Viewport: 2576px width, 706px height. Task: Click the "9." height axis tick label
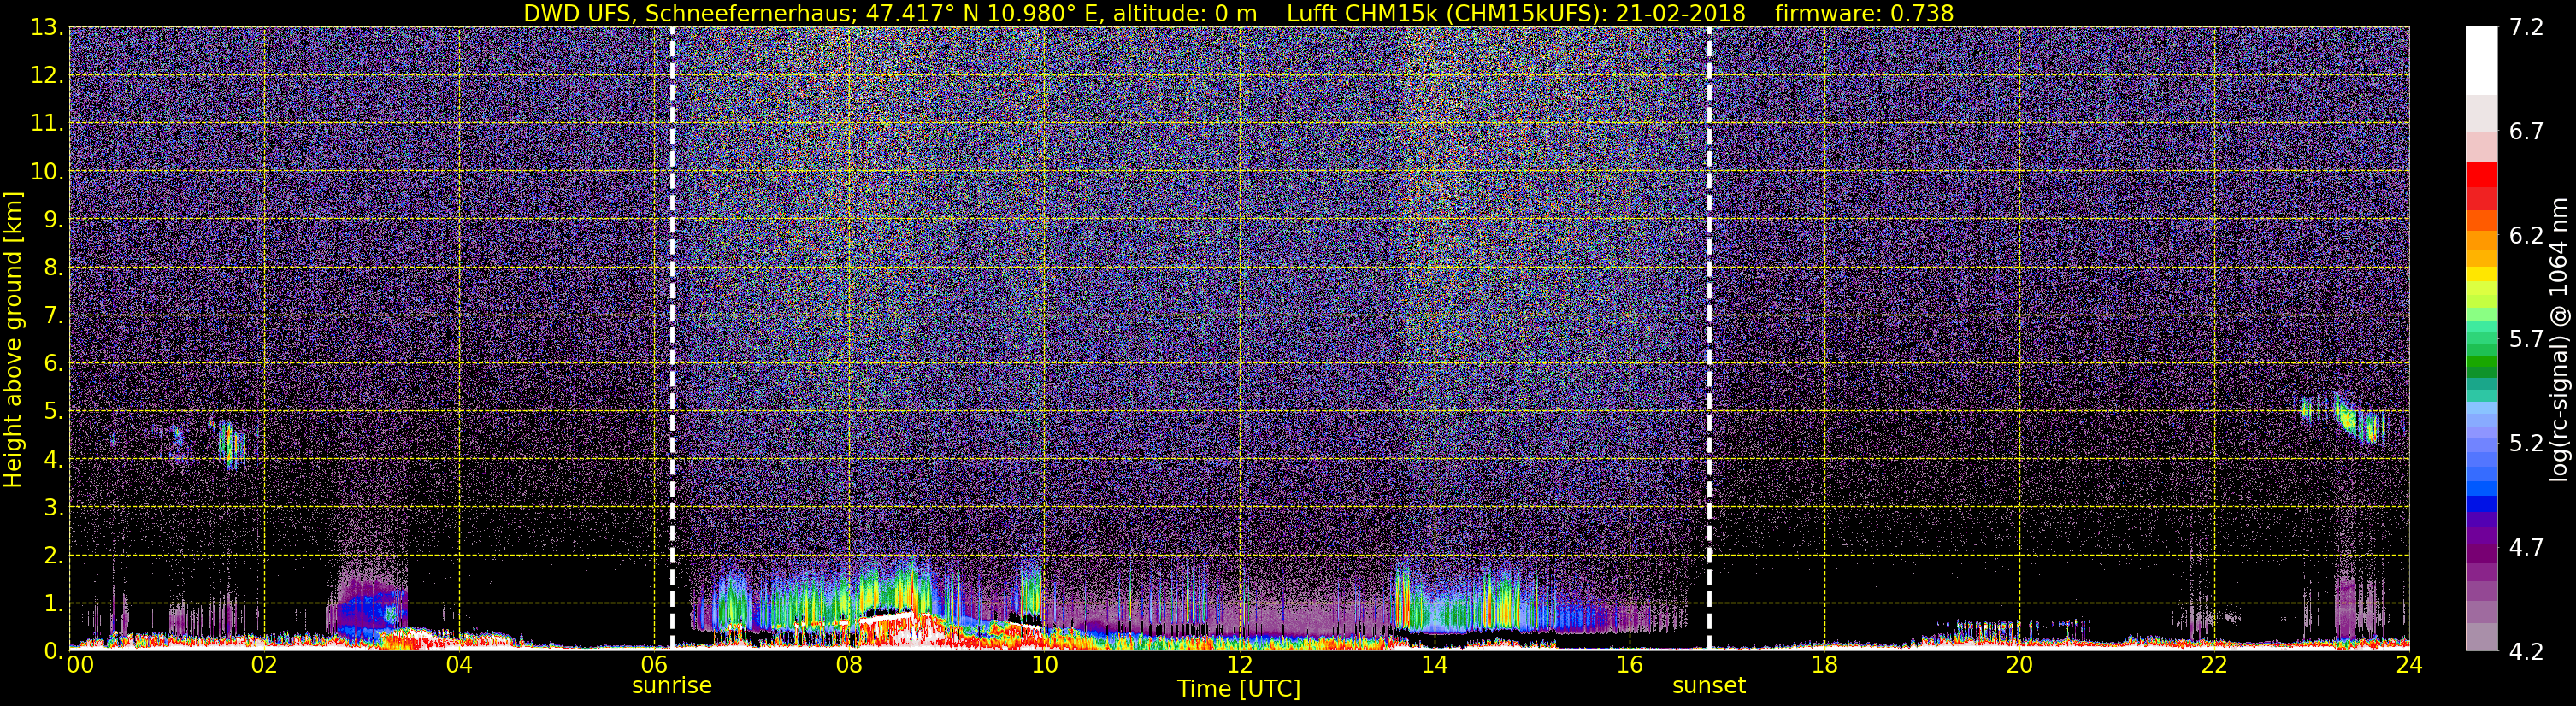(x=53, y=220)
